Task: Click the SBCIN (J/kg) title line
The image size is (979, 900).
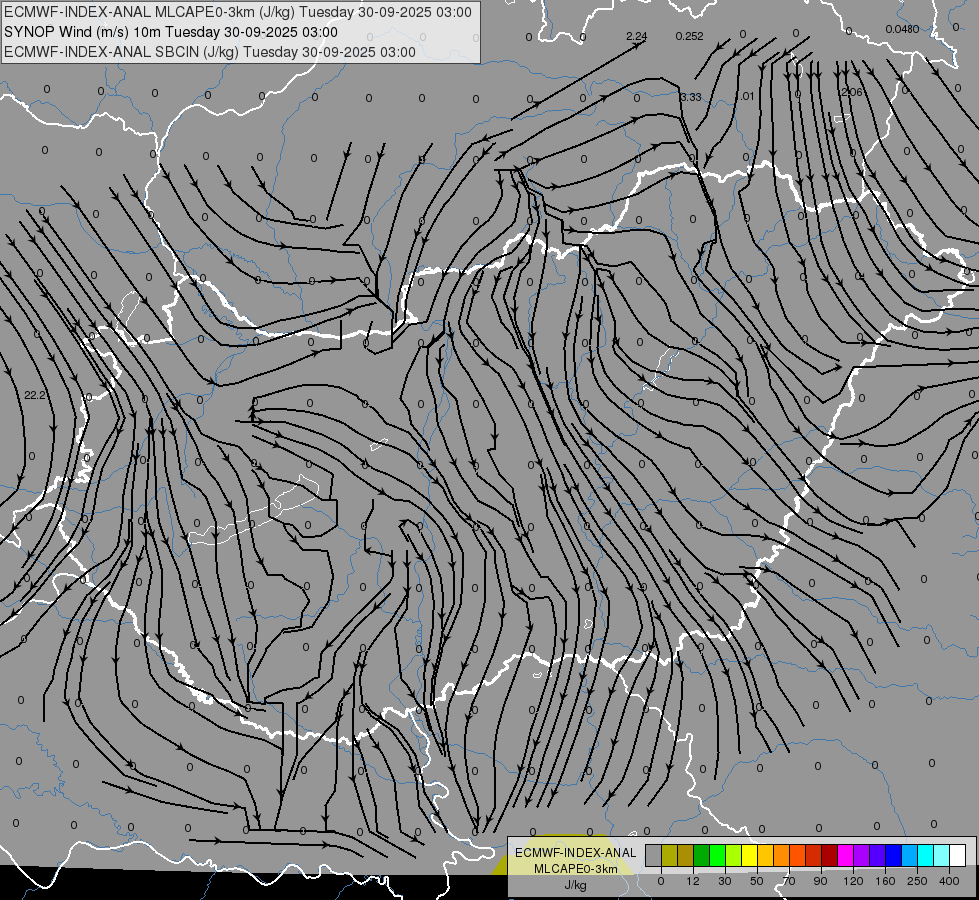Action: [210, 52]
